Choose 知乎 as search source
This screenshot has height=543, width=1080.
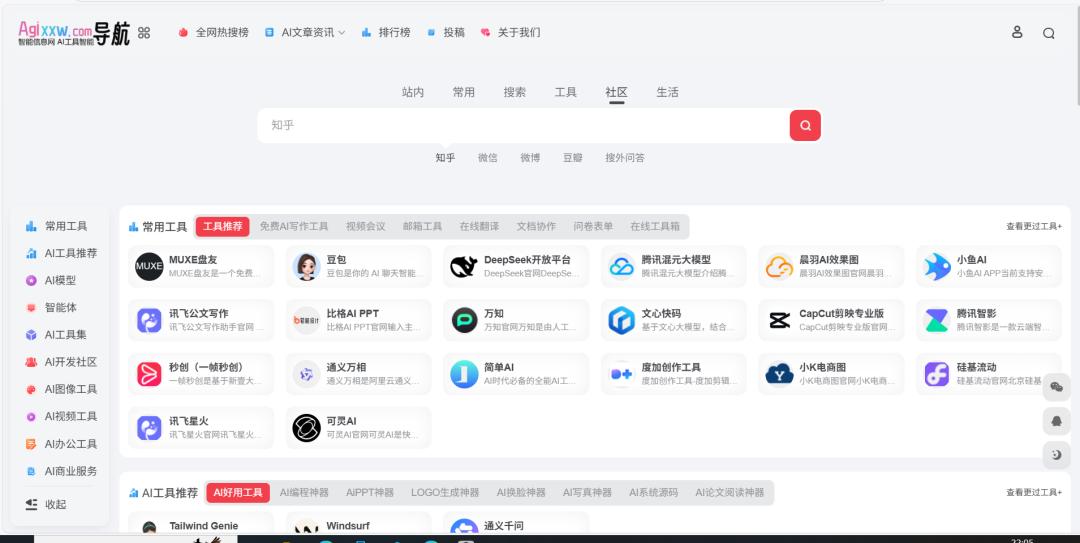tap(445, 158)
